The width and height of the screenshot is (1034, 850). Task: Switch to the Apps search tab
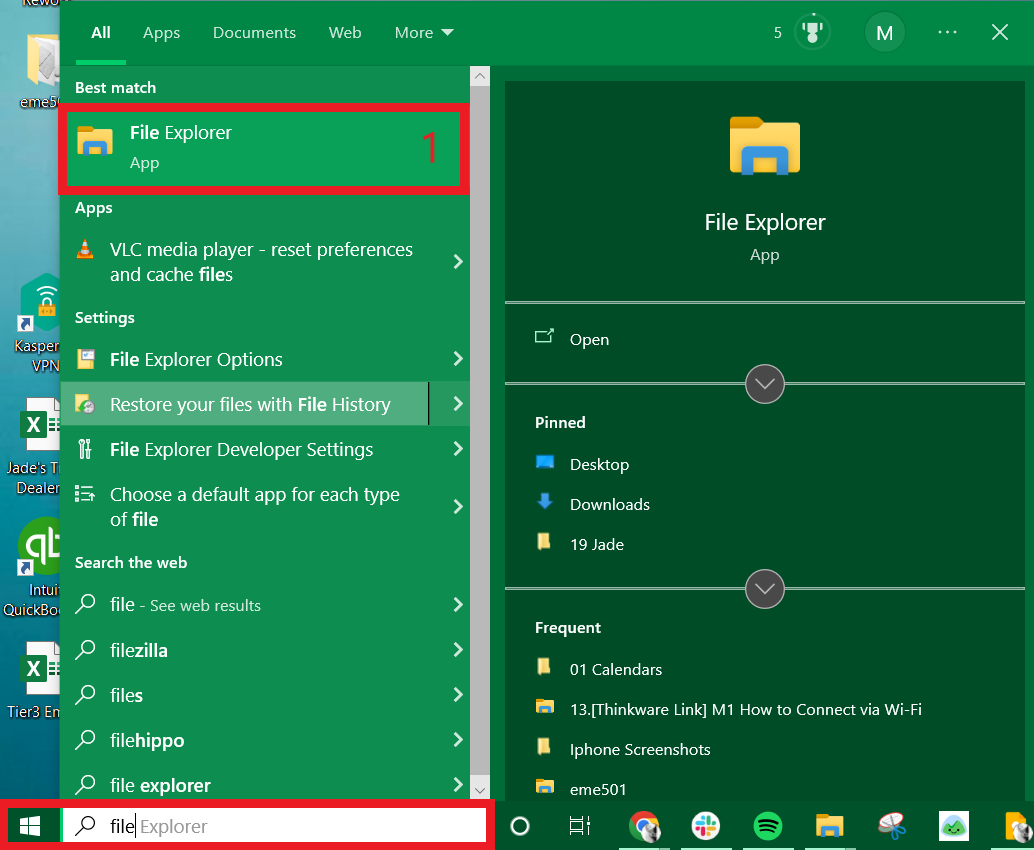click(x=162, y=32)
